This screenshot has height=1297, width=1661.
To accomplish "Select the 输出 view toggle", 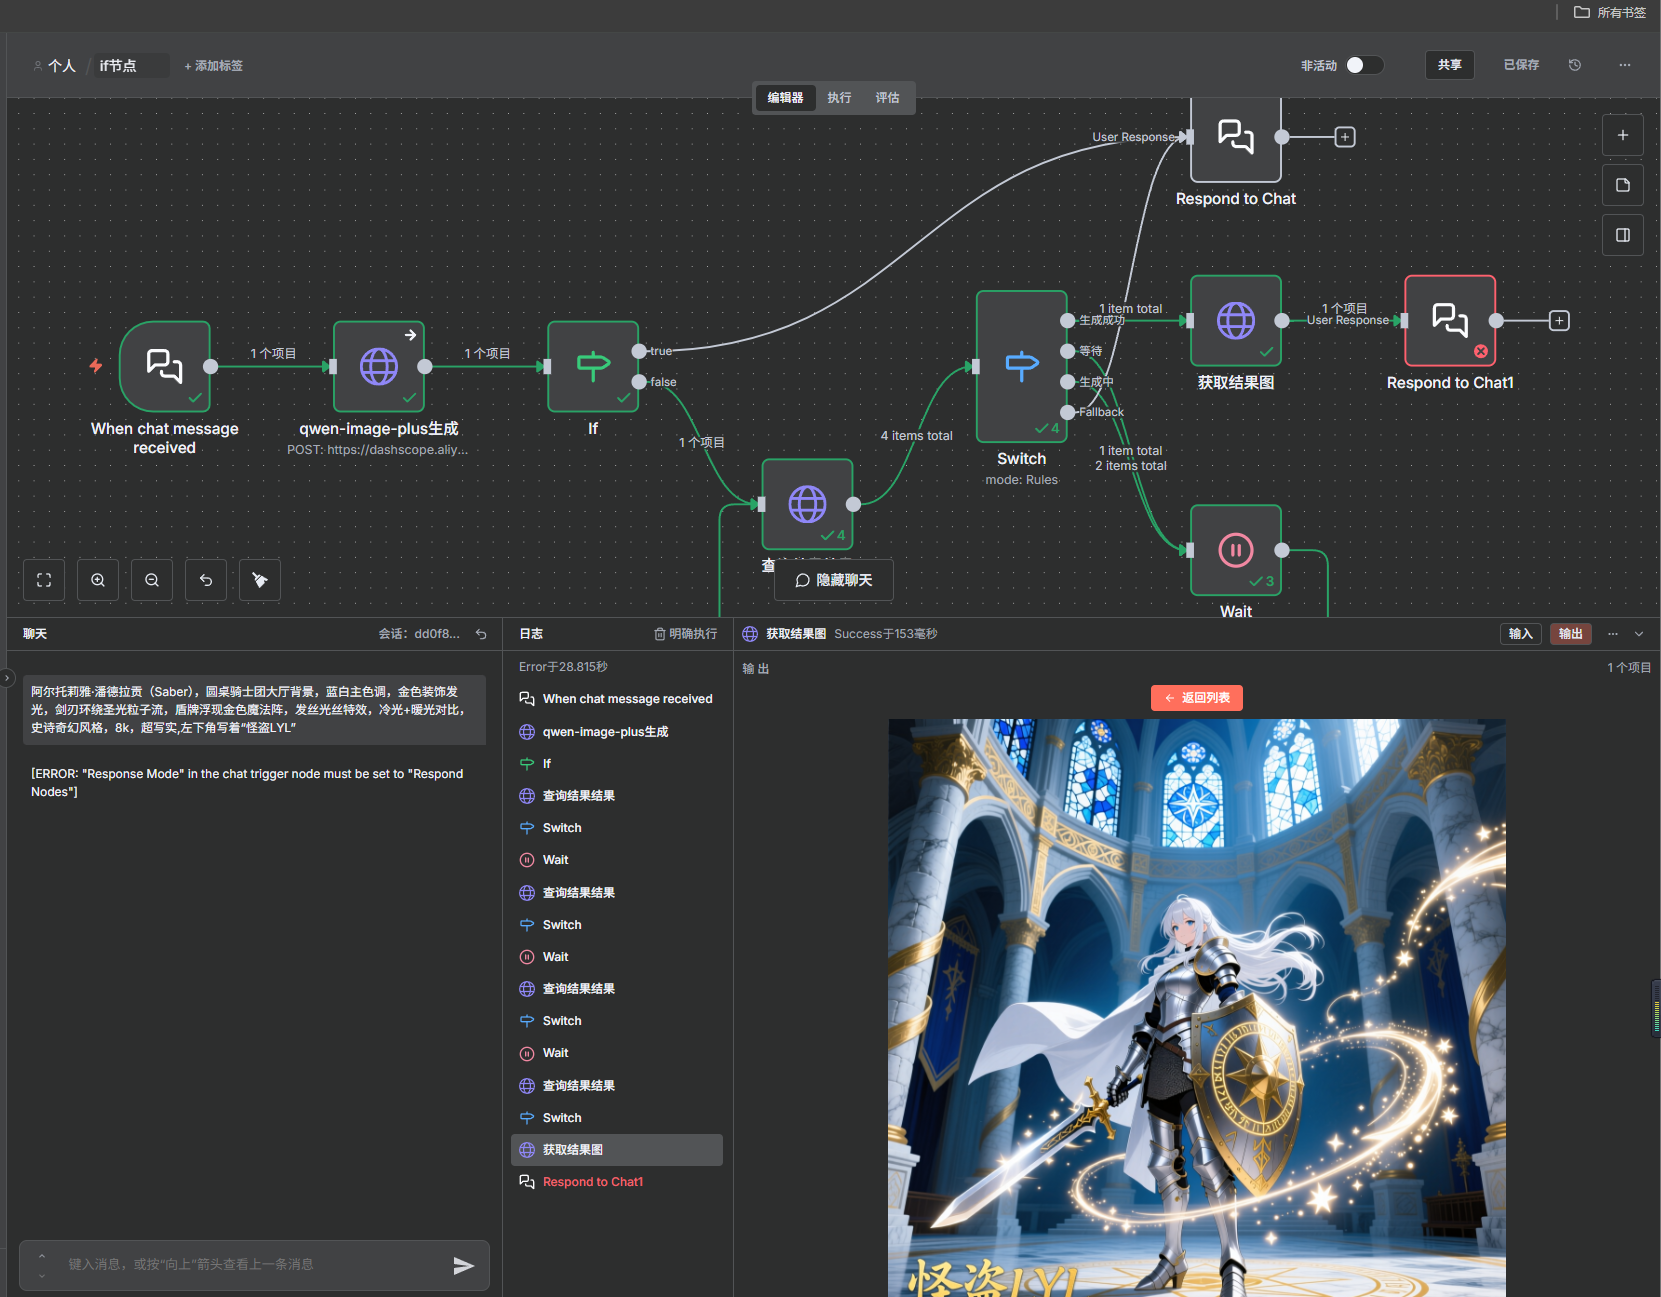I will coord(1570,634).
